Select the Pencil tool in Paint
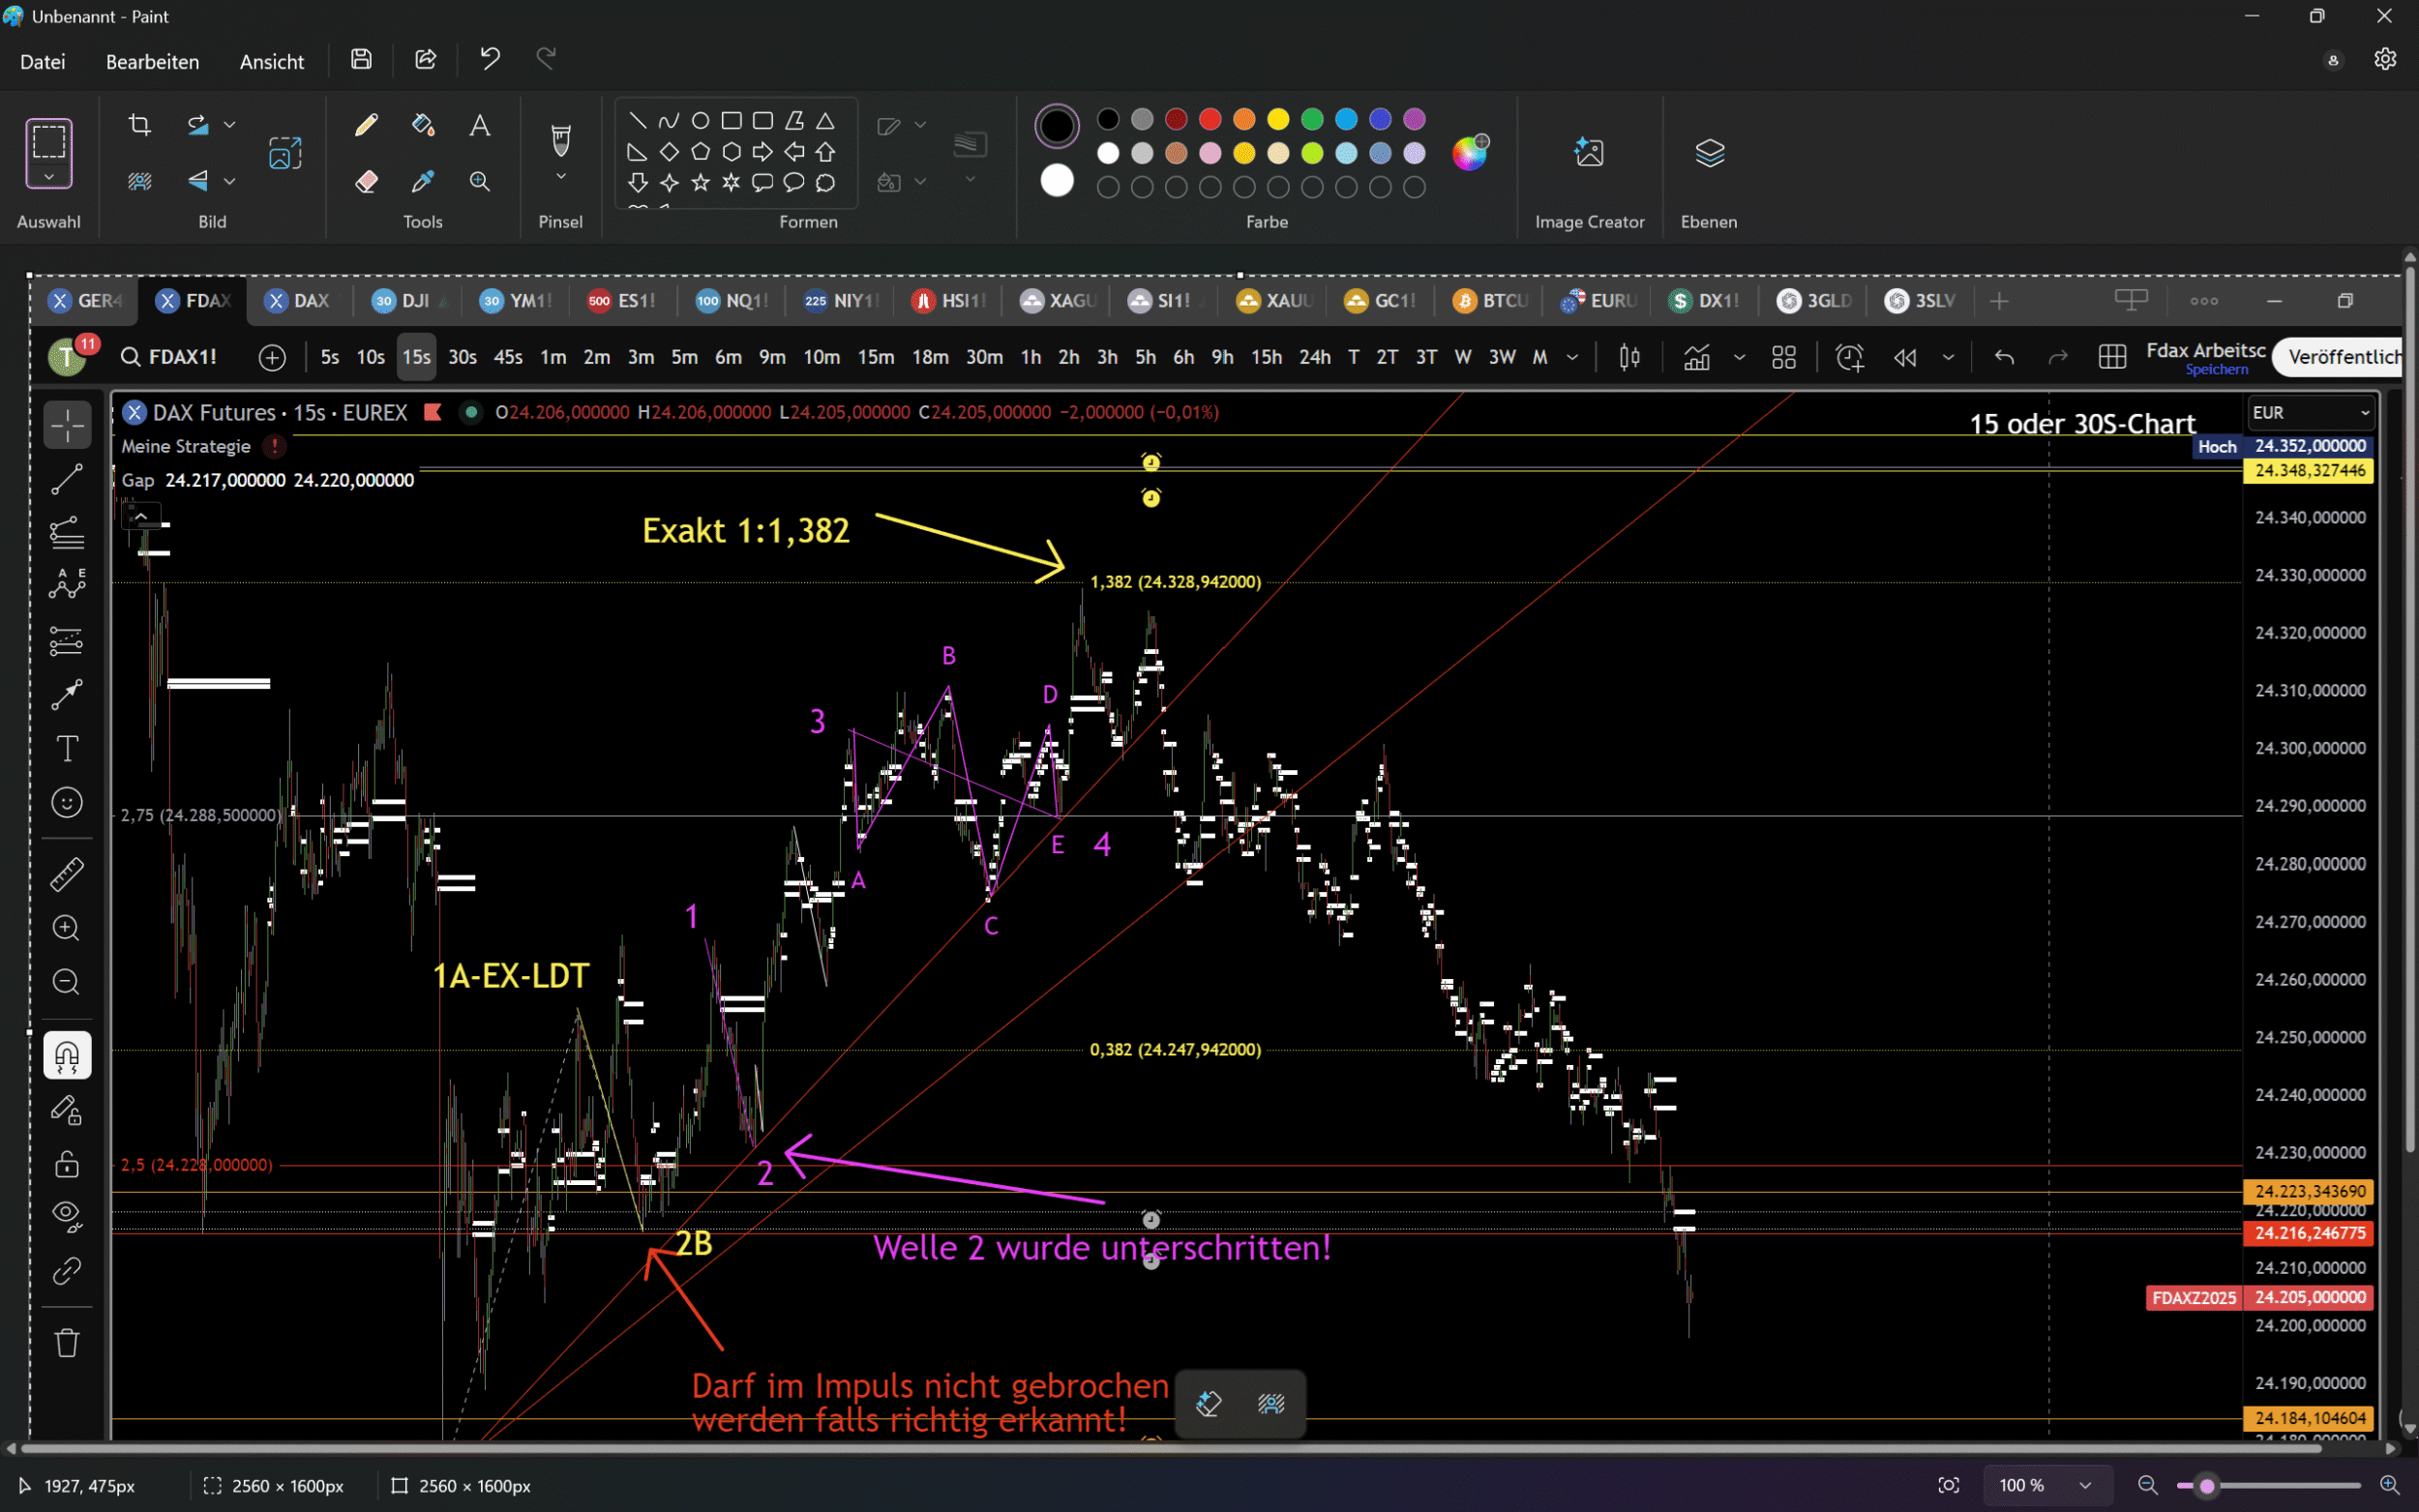The height and width of the screenshot is (1512, 2419). [x=366, y=125]
